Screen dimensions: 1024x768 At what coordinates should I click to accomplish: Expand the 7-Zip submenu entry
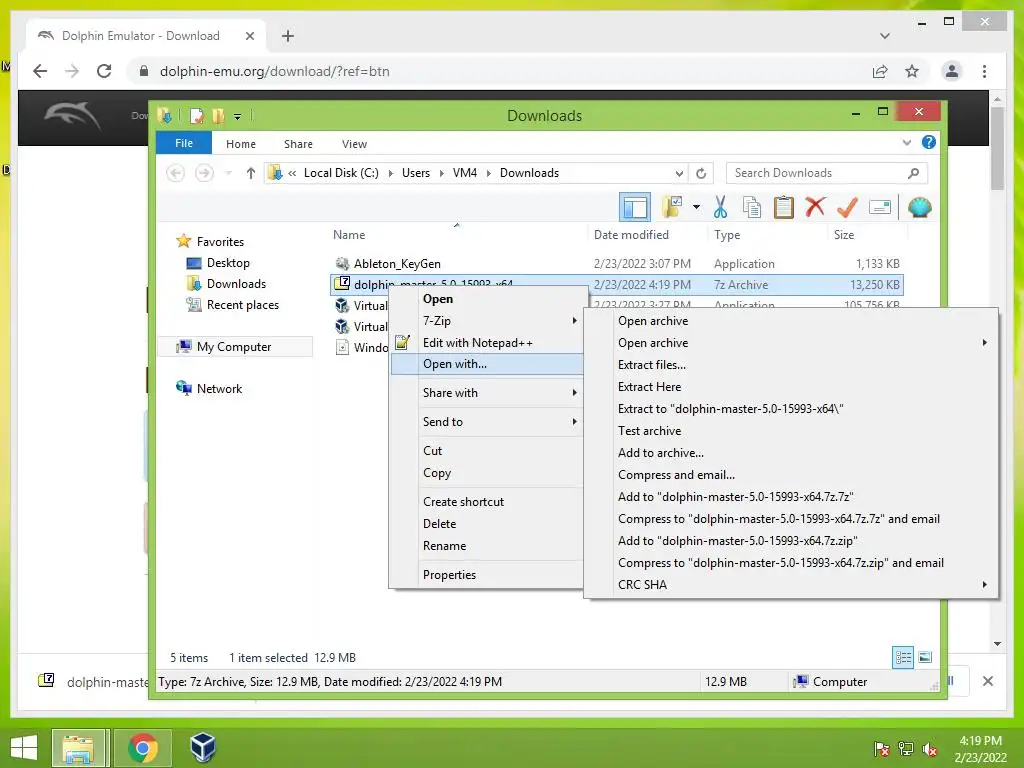487,321
